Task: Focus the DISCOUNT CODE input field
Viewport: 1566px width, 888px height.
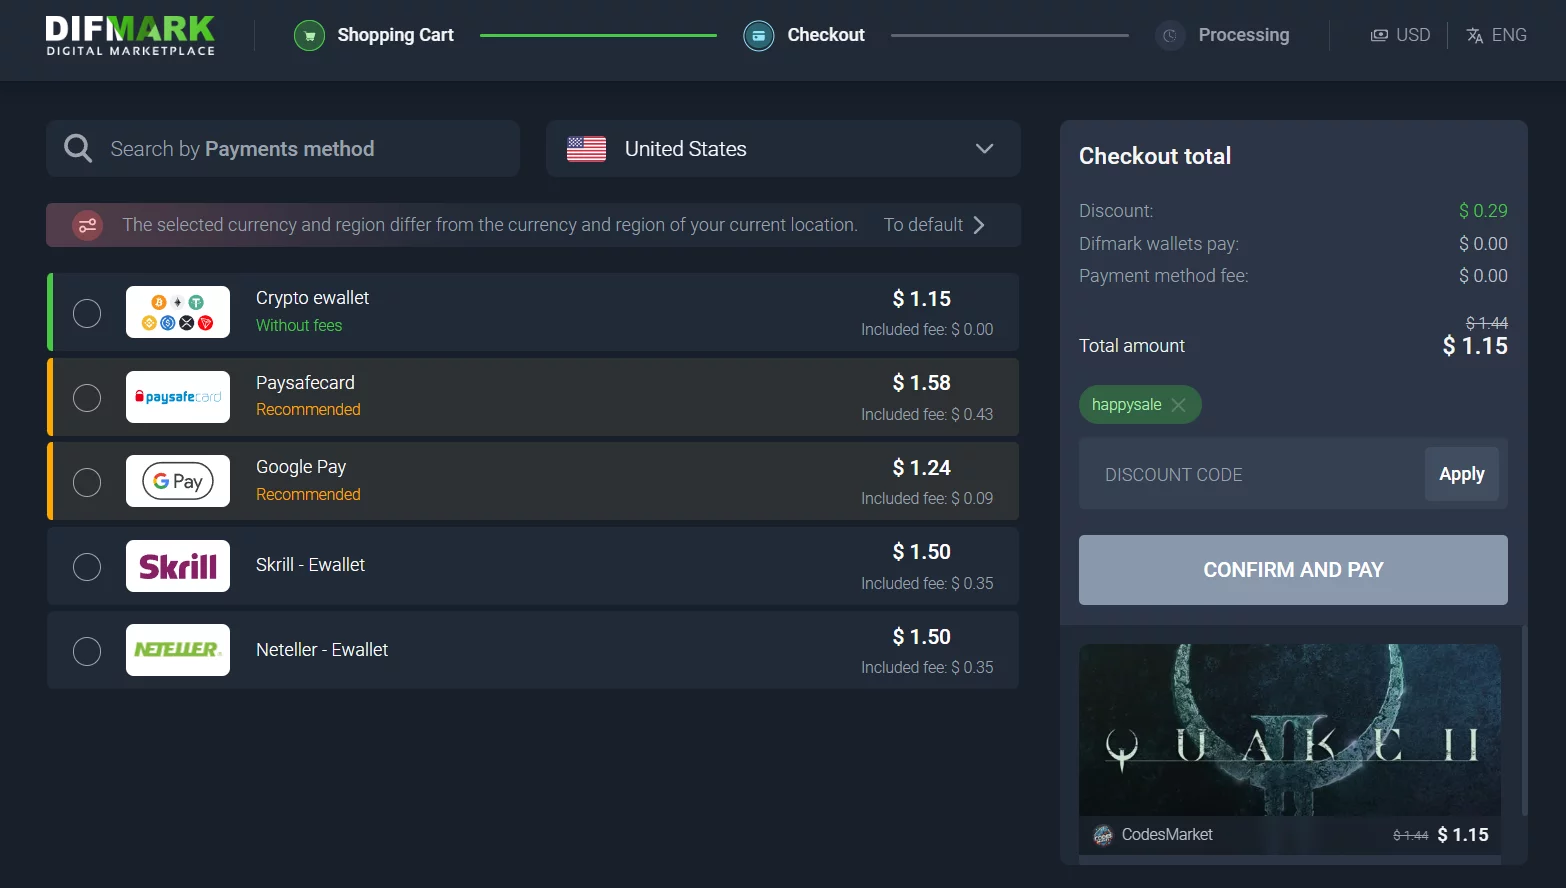Action: [1252, 475]
